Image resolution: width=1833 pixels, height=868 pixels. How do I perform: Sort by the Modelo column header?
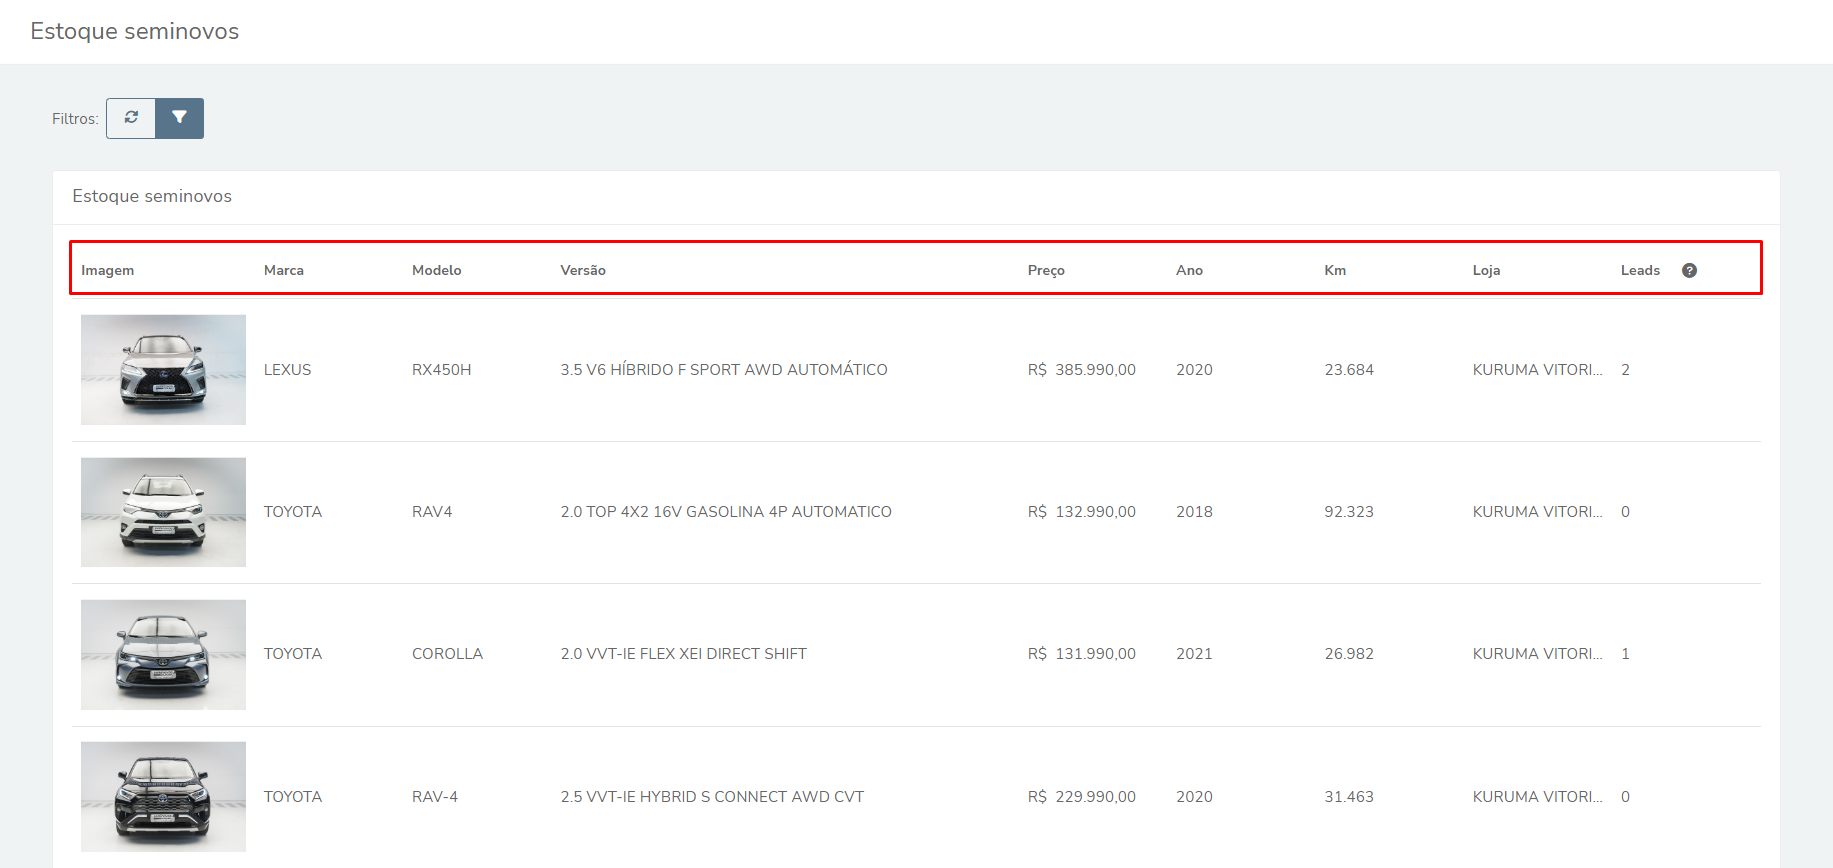(x=437, y=270)
